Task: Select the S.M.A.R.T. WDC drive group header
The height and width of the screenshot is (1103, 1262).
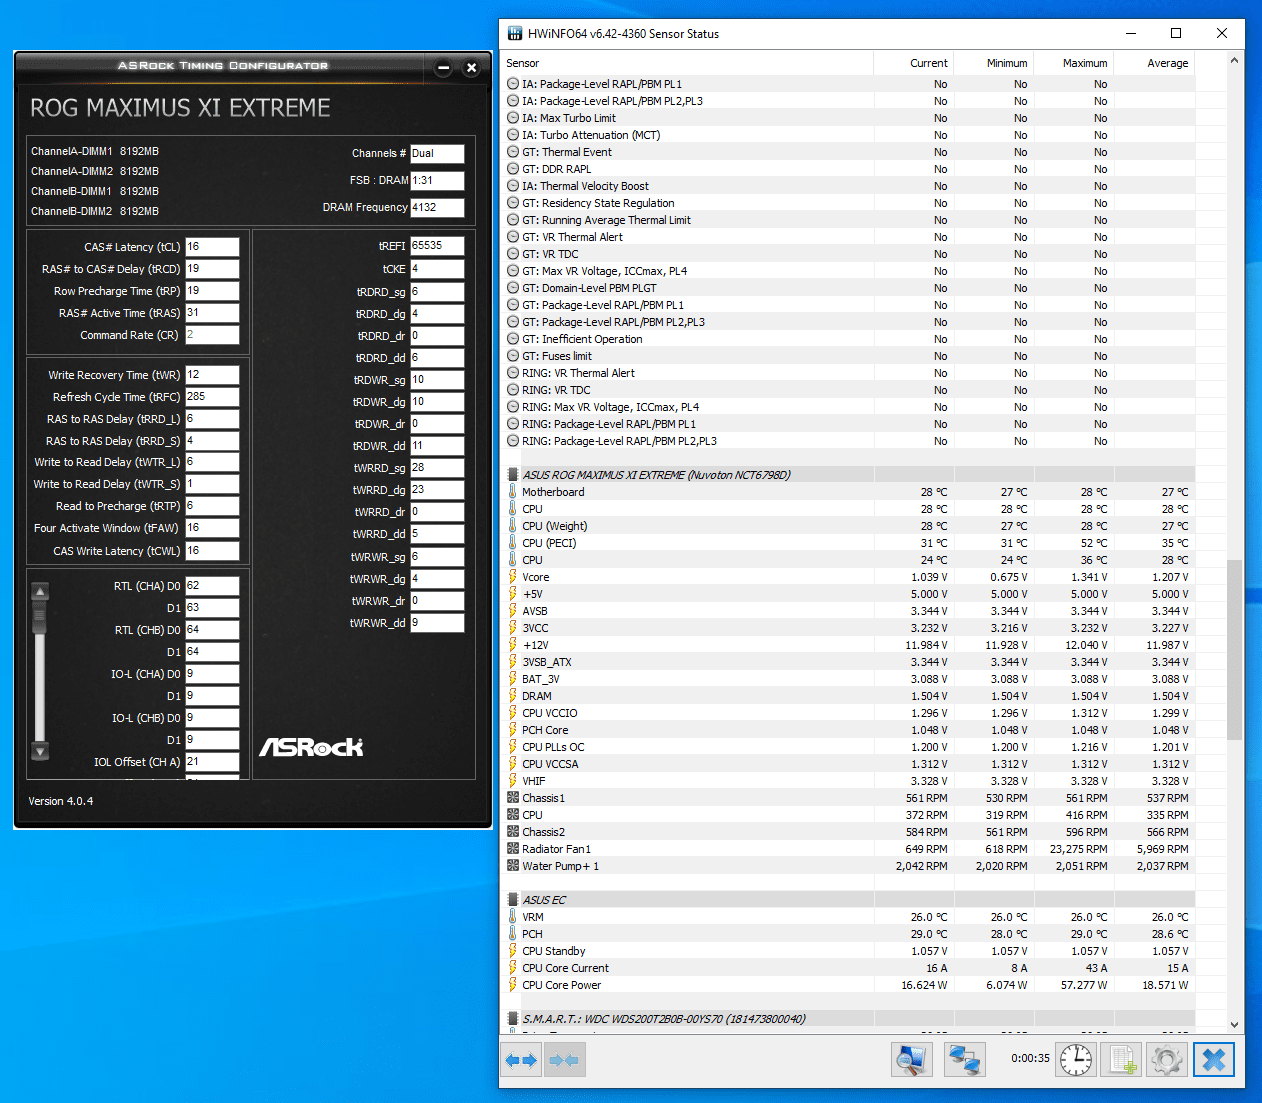Action: pos(850,1019)
